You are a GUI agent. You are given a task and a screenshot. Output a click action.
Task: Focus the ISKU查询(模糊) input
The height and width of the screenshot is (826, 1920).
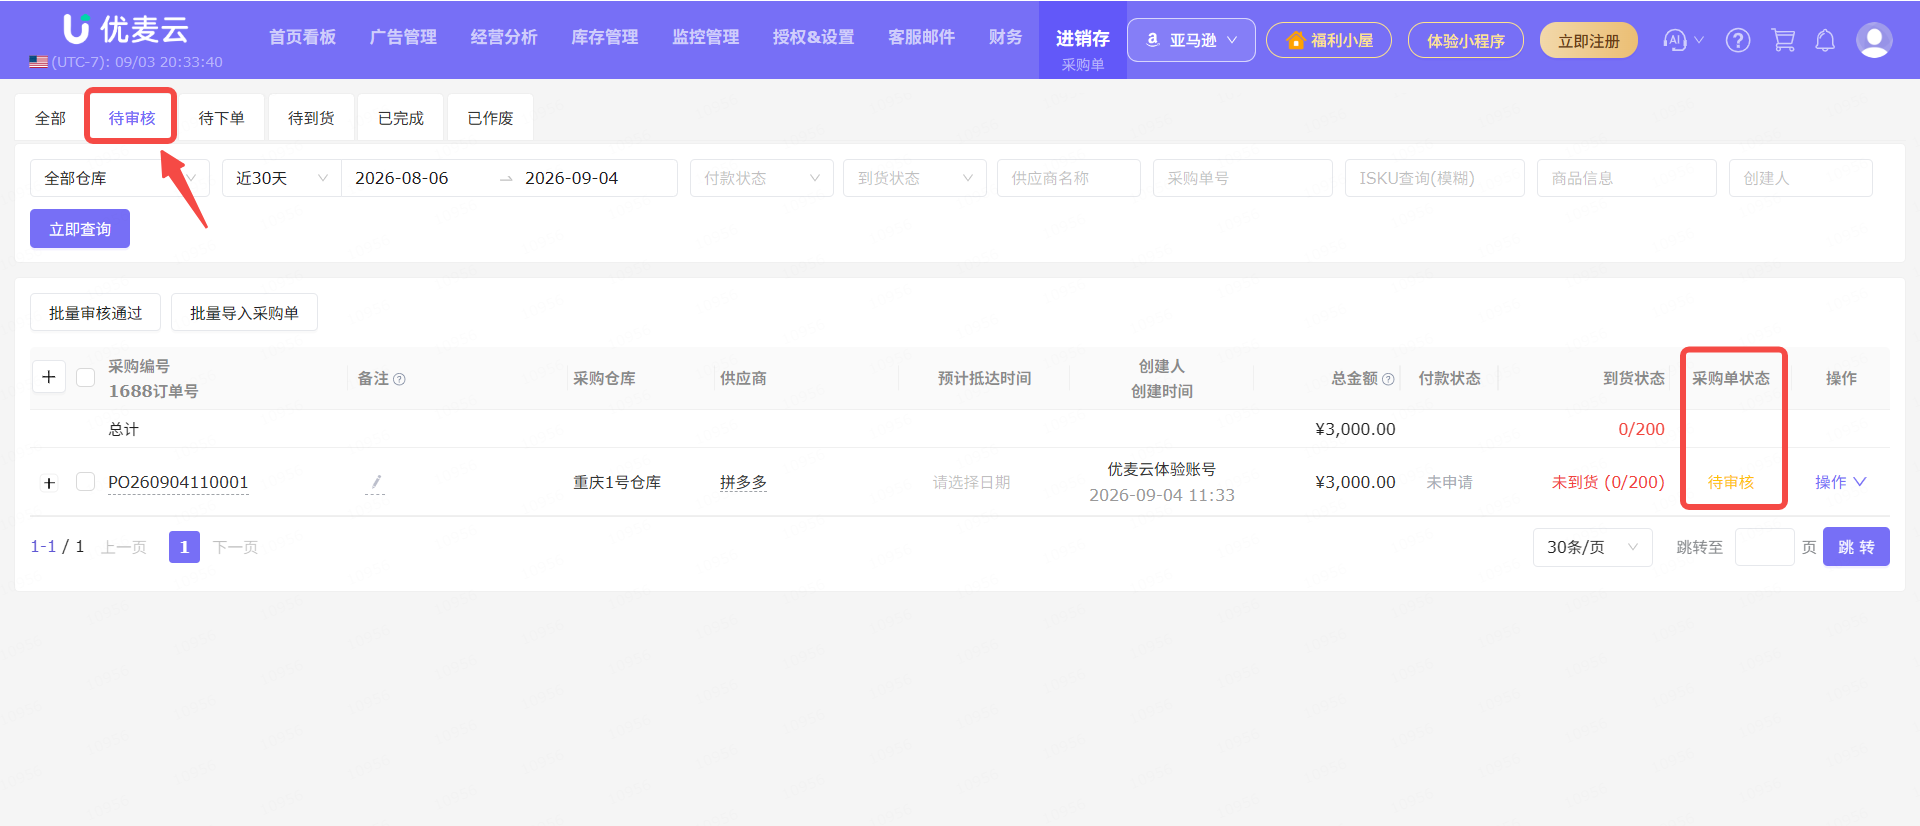1435,178
